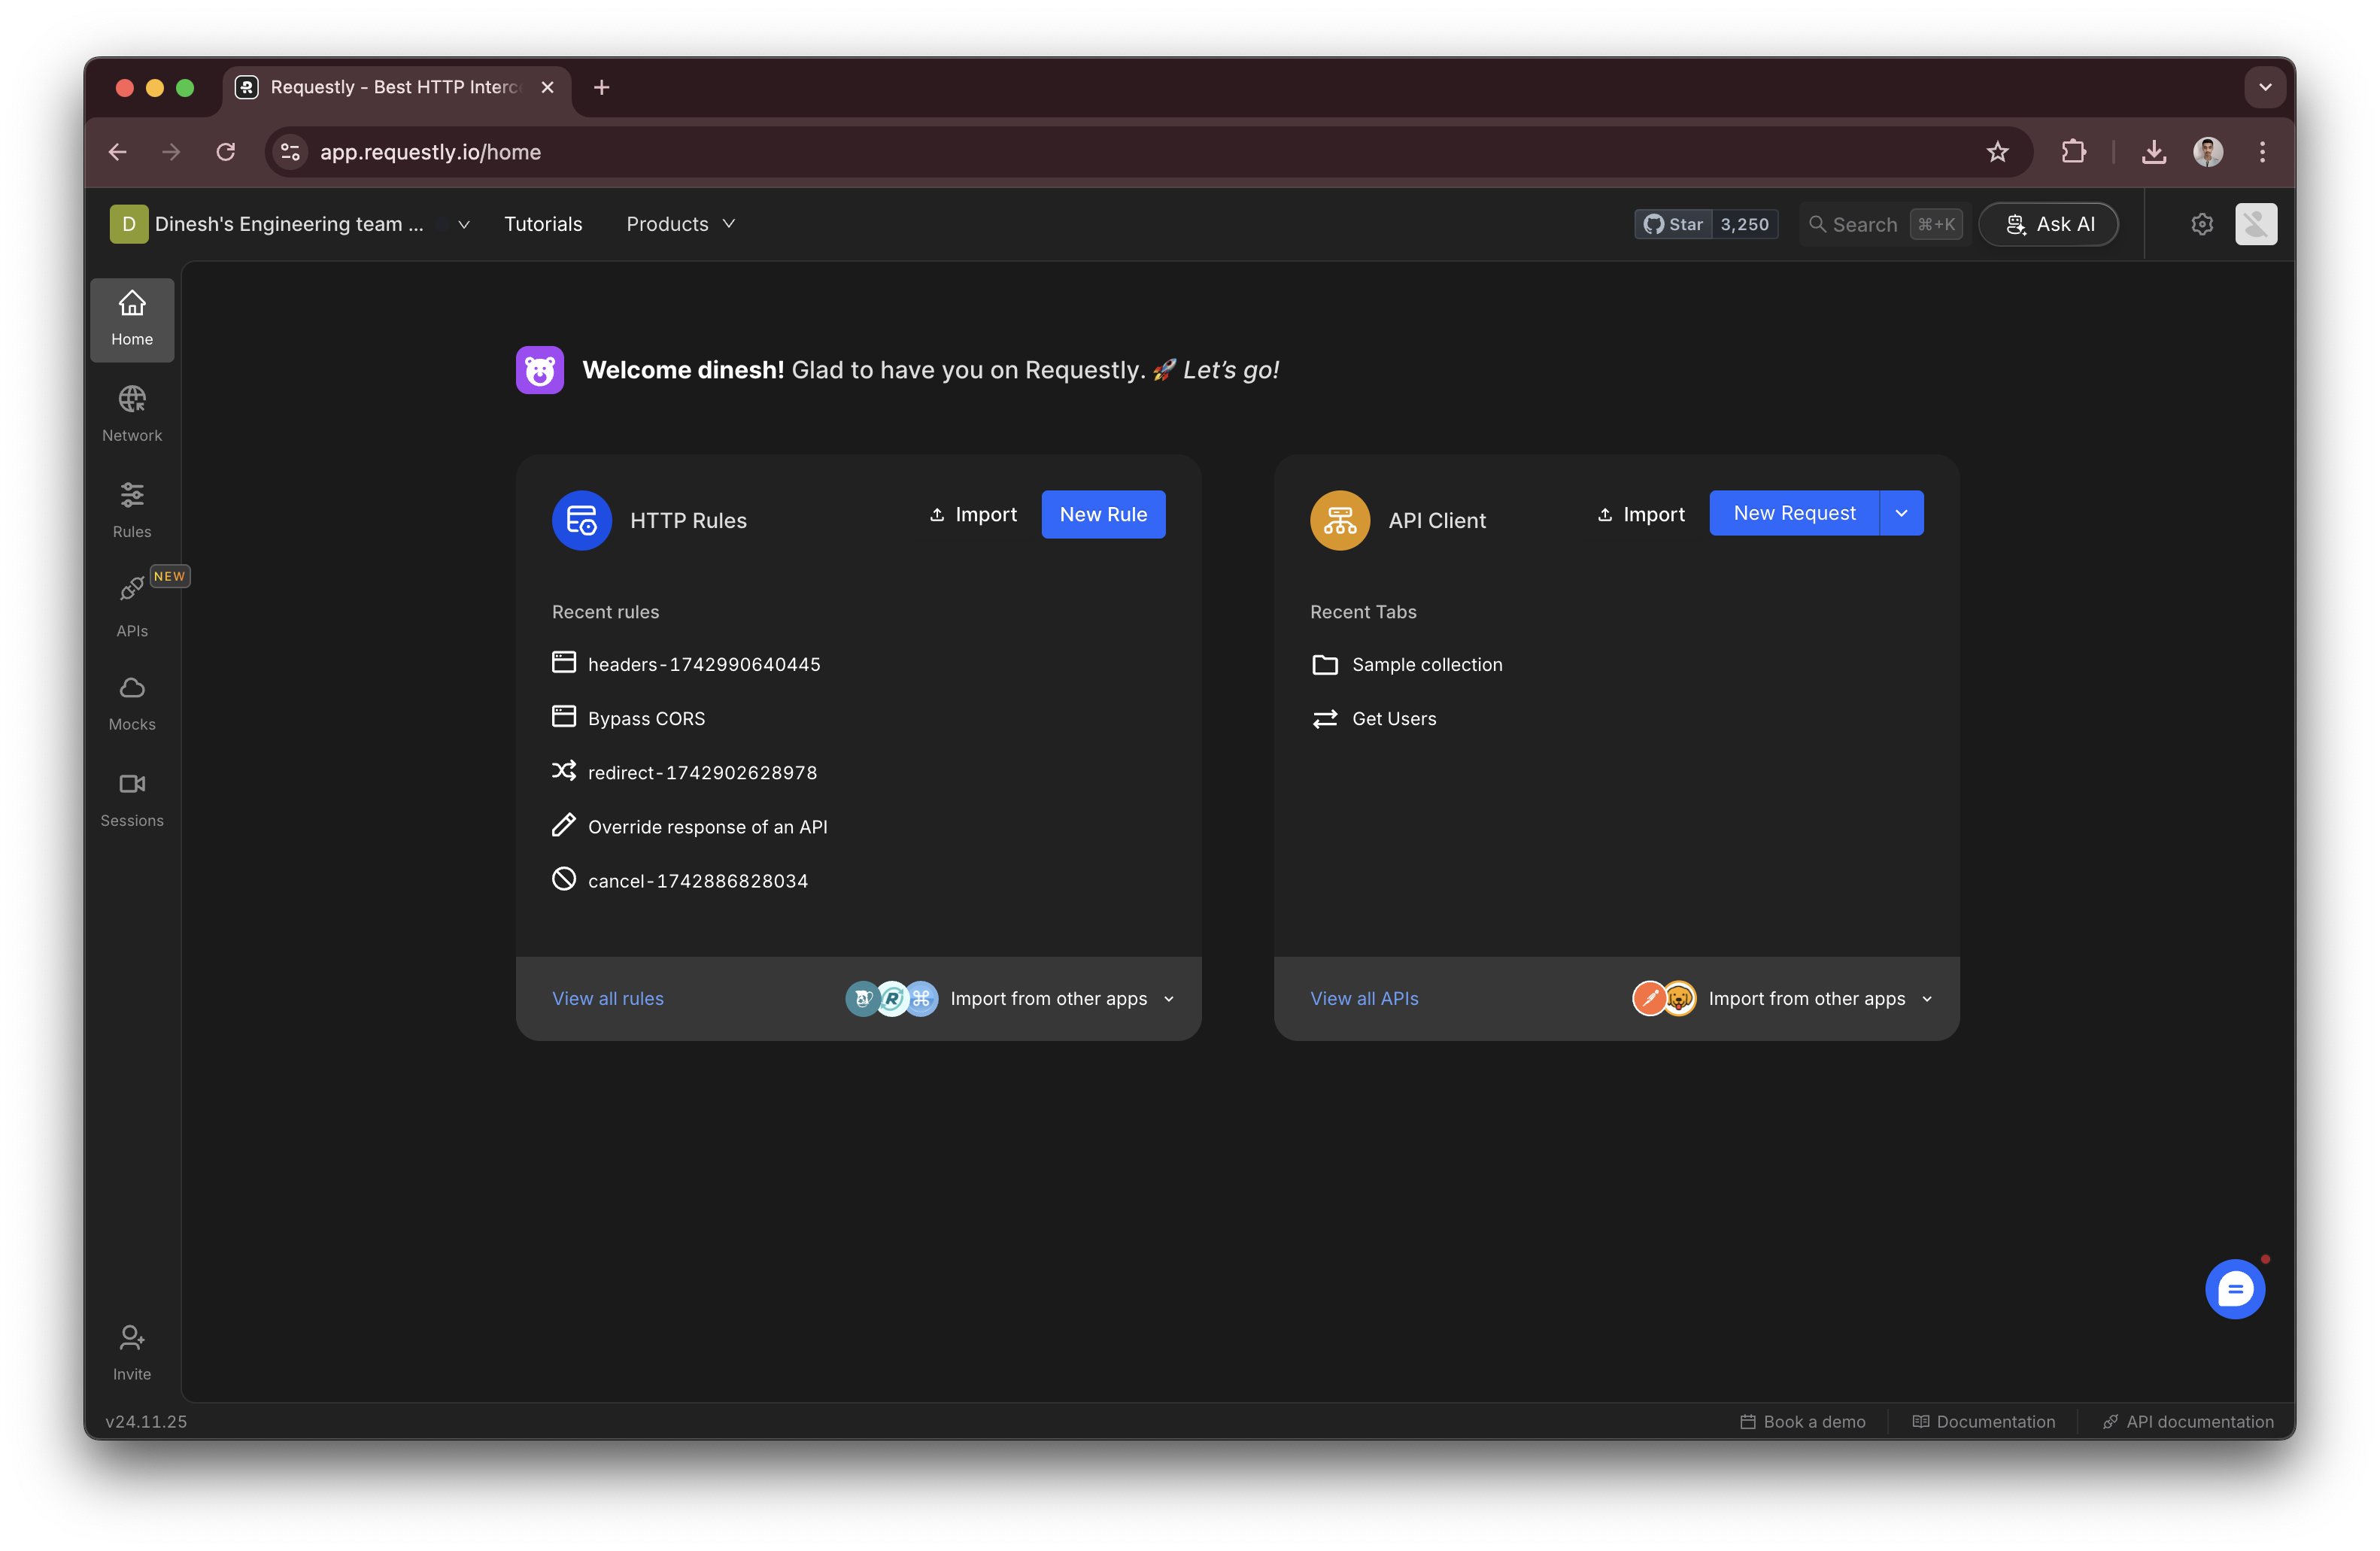Open the chat support bubble

(2234, 1288)
